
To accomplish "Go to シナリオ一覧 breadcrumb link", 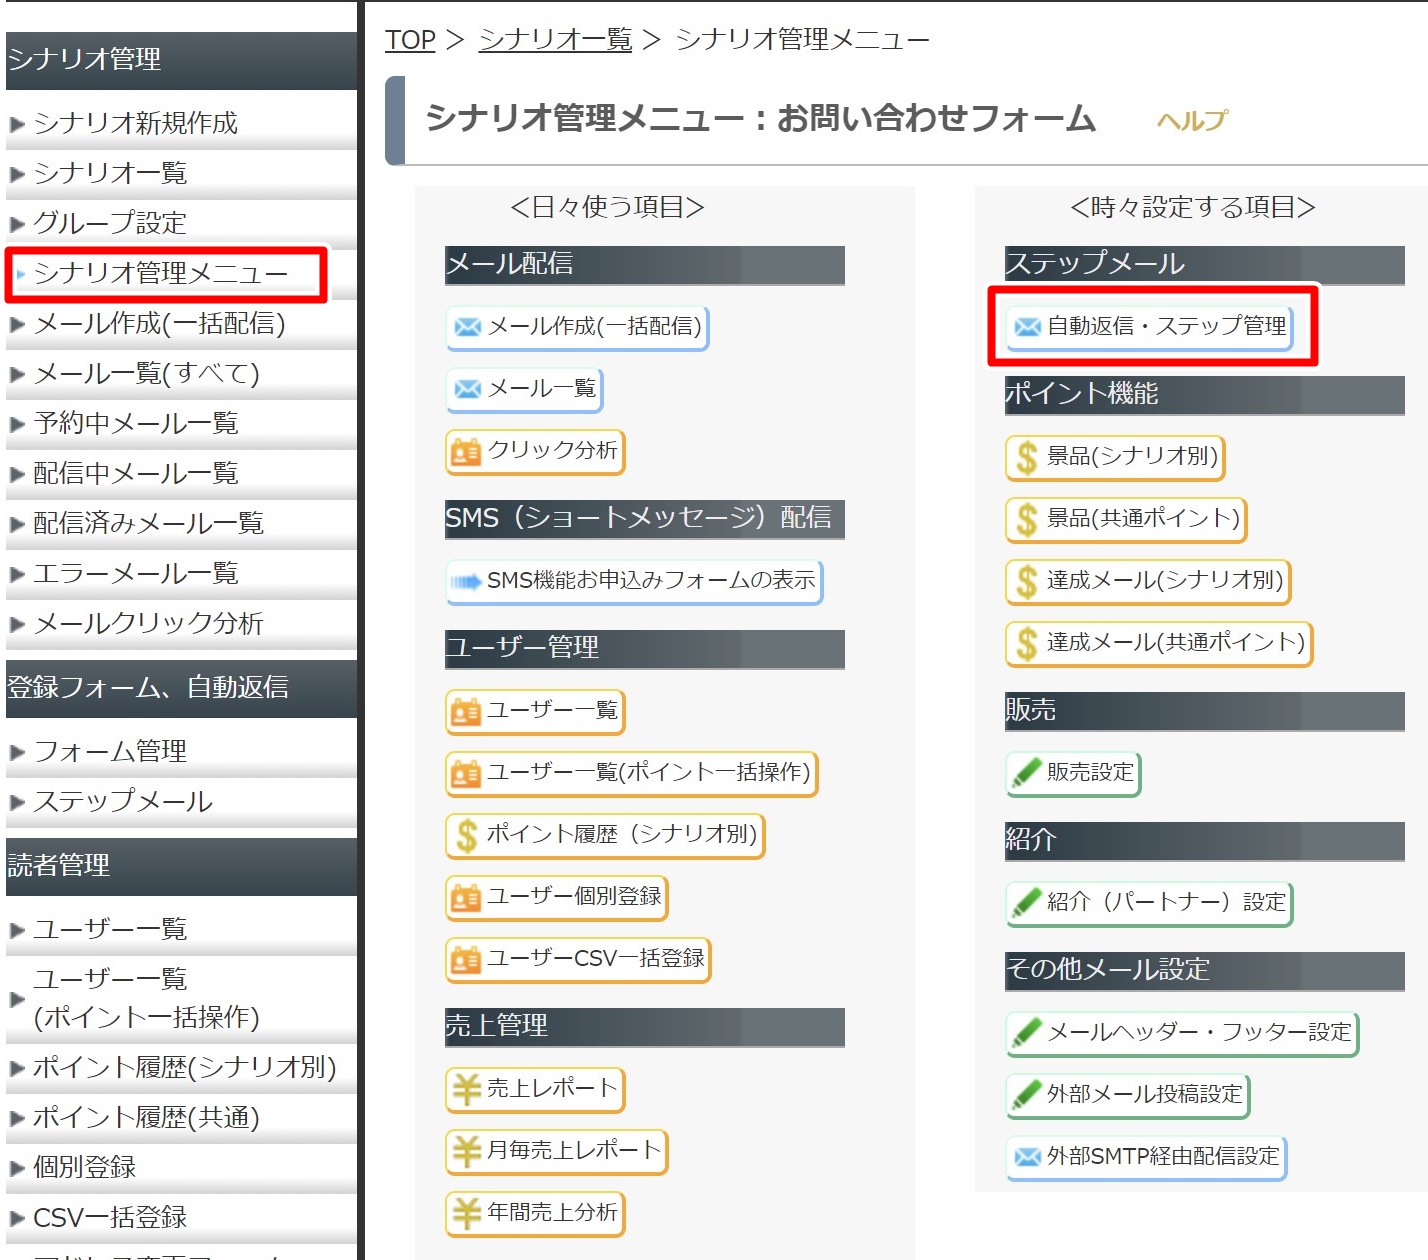I will coord(555,40).
